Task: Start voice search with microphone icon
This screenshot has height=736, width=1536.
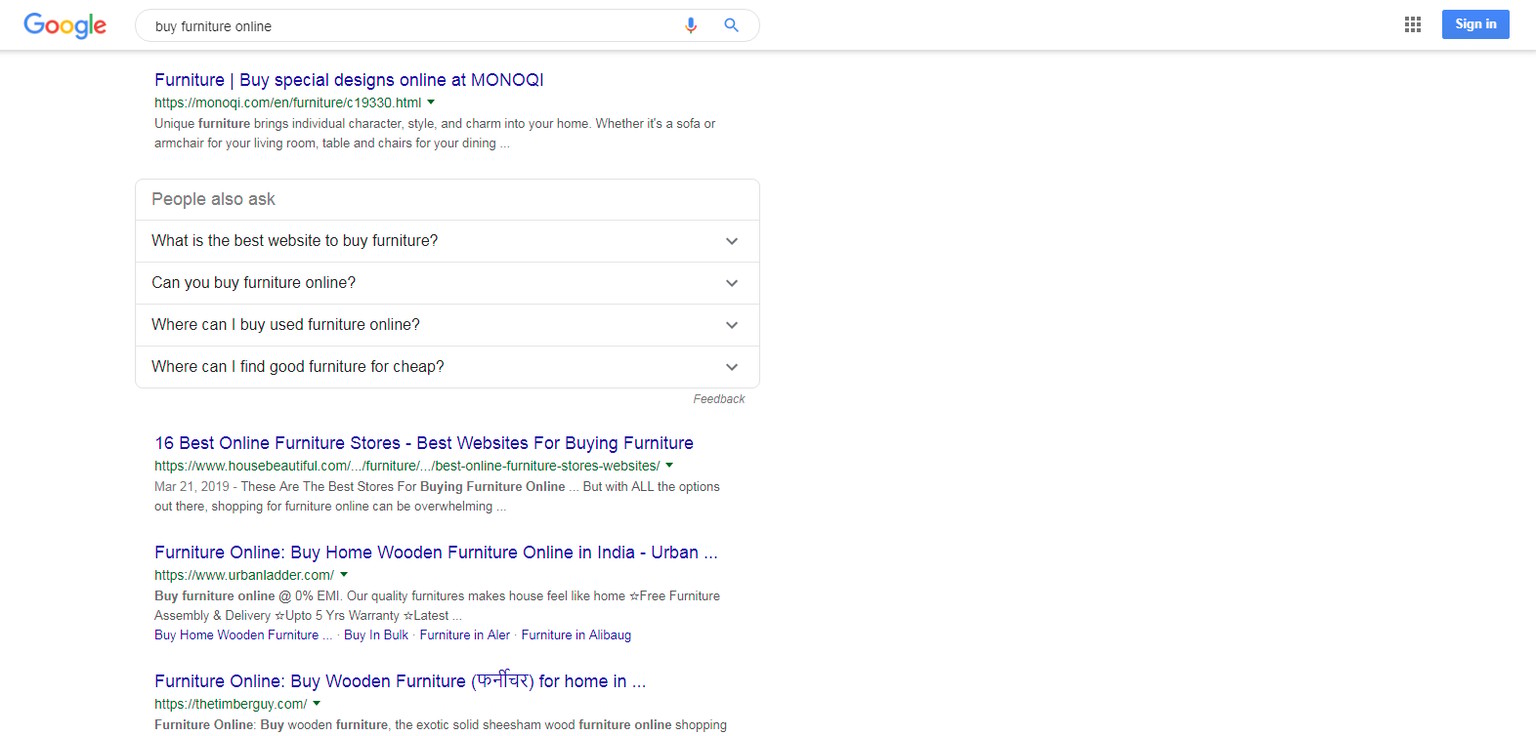Action: coord(690,26)
